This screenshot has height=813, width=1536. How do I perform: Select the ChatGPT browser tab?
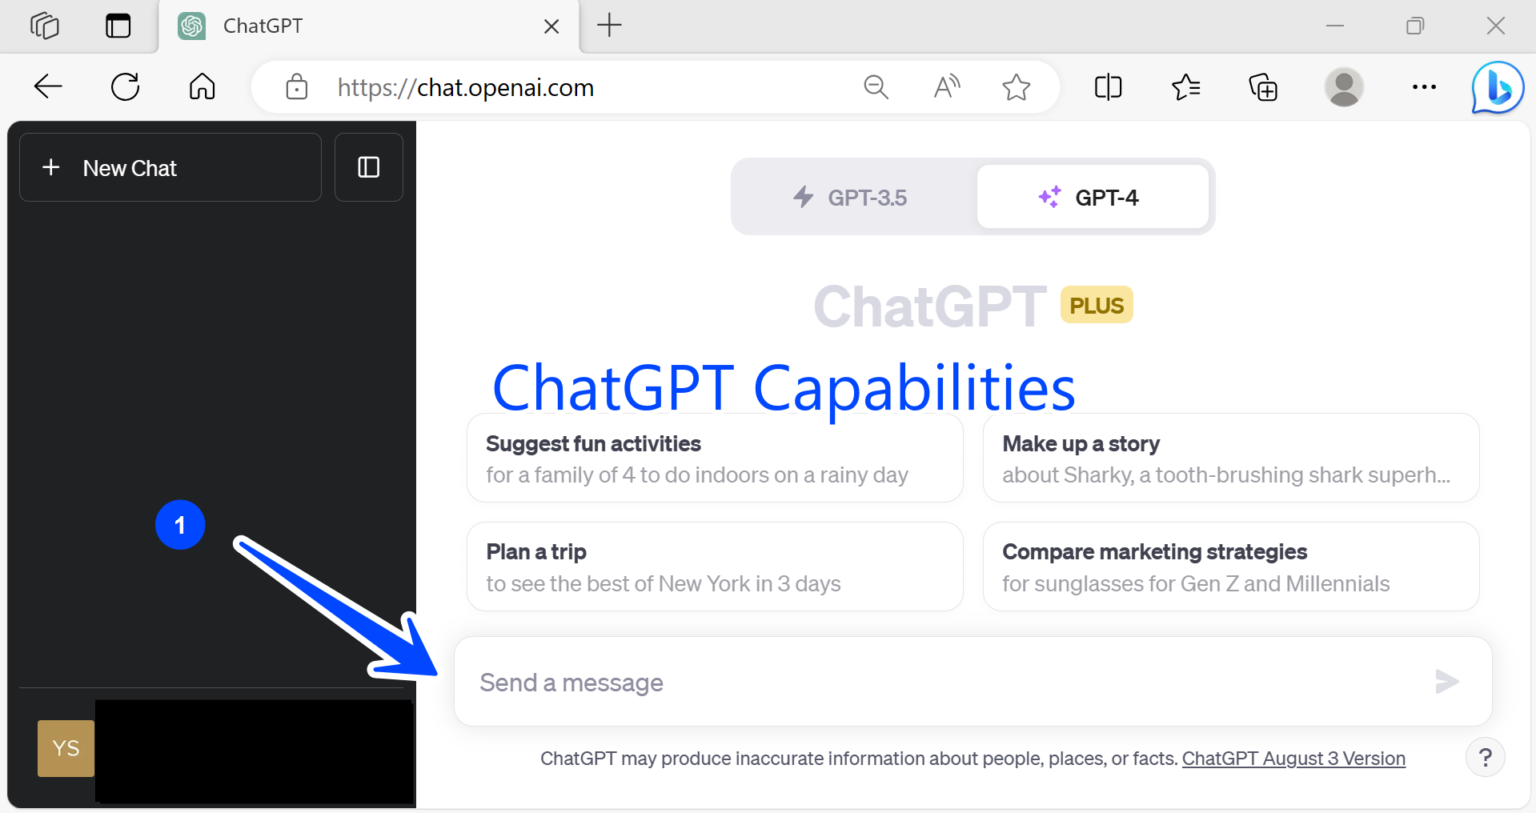[300, 26]
